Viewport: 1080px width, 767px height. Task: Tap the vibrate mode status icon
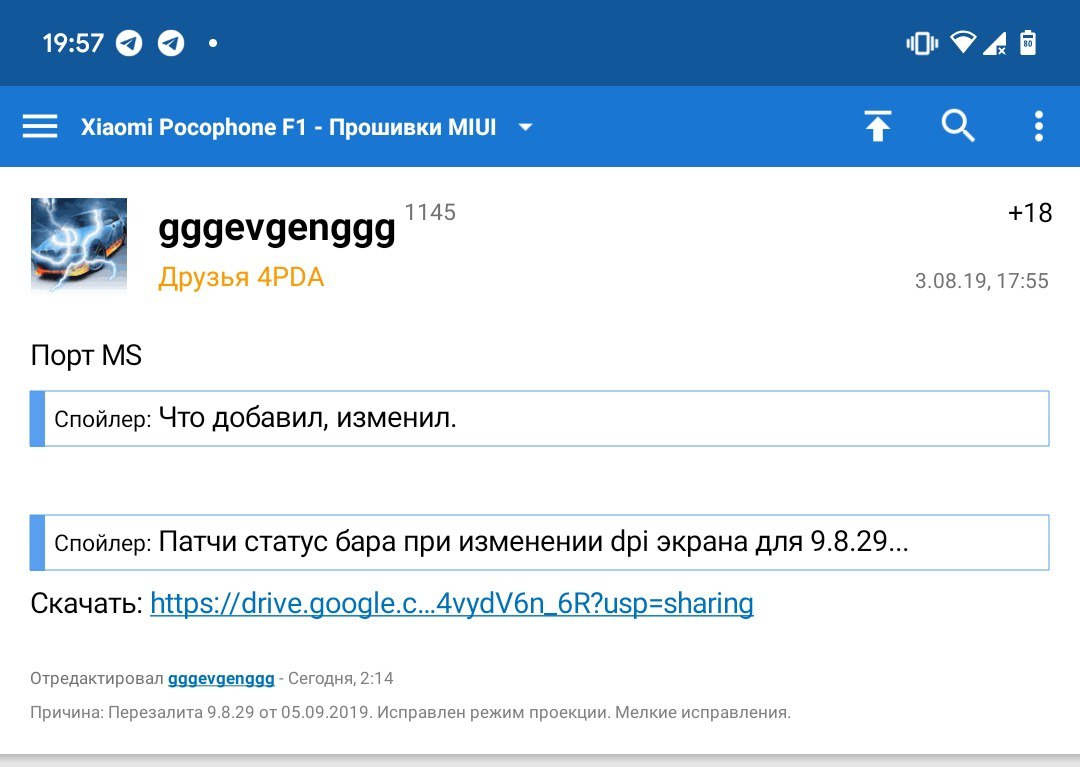coord(922,43)
